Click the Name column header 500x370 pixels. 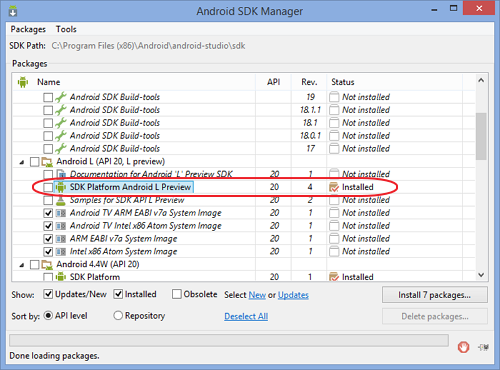click(x=134, y=82)
